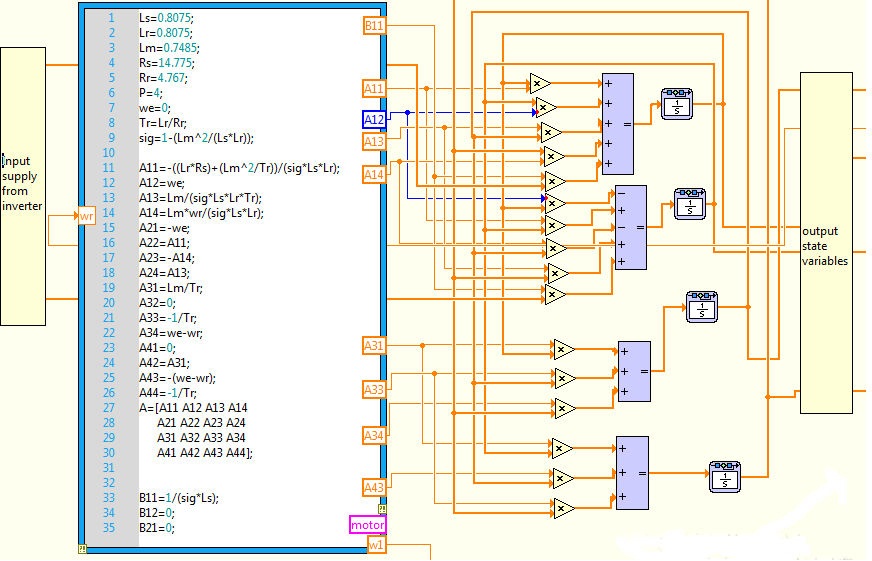Click the A43 output terminal
The image size is (872, 561).
[x=374, y=487]
